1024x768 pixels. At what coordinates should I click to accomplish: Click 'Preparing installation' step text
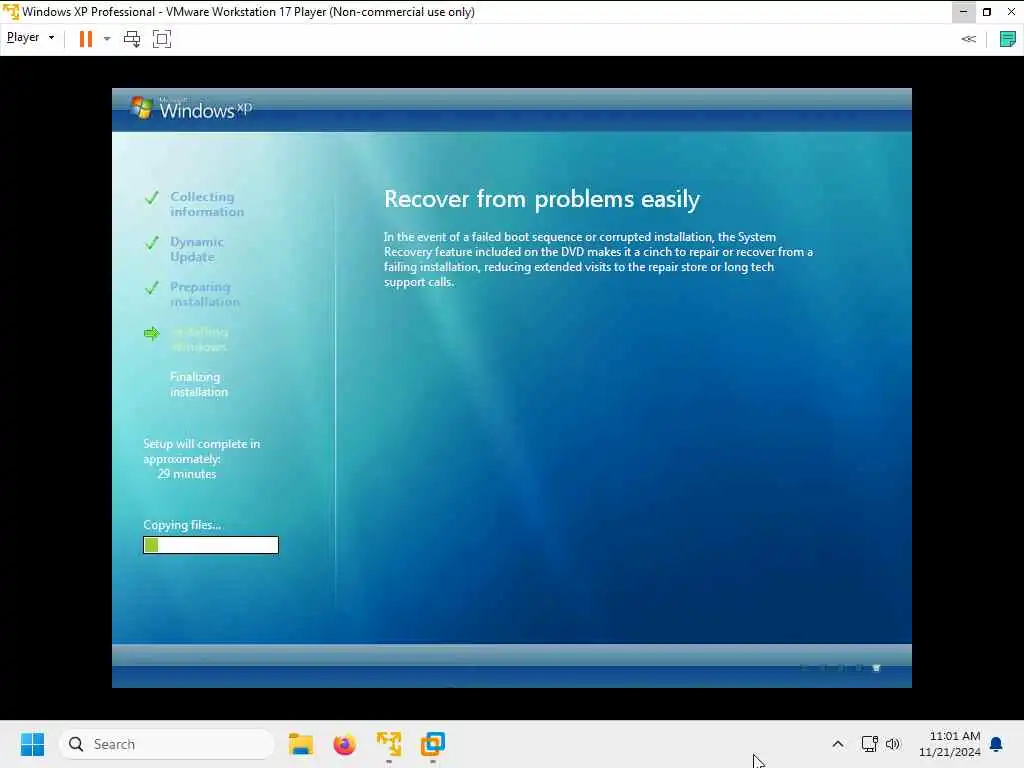(x=204, y=295)
